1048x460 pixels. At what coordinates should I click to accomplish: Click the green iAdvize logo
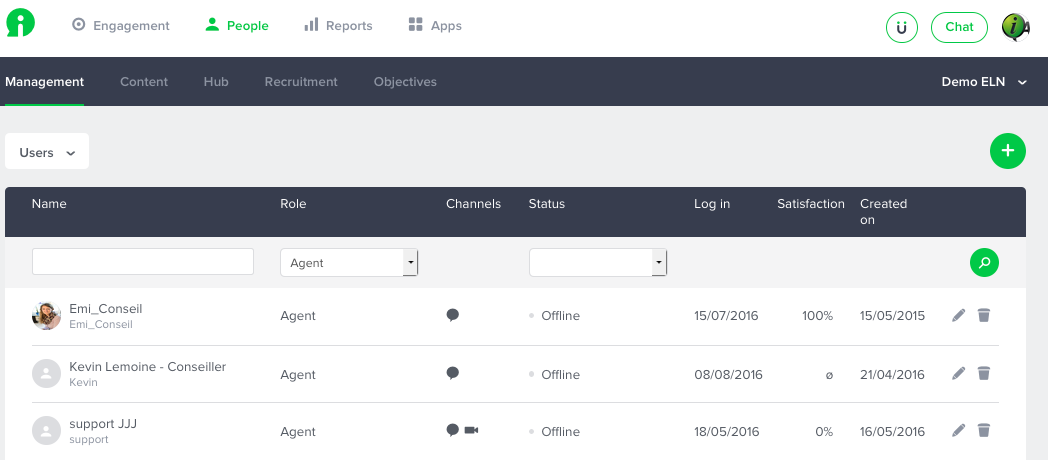click(21, 23)
